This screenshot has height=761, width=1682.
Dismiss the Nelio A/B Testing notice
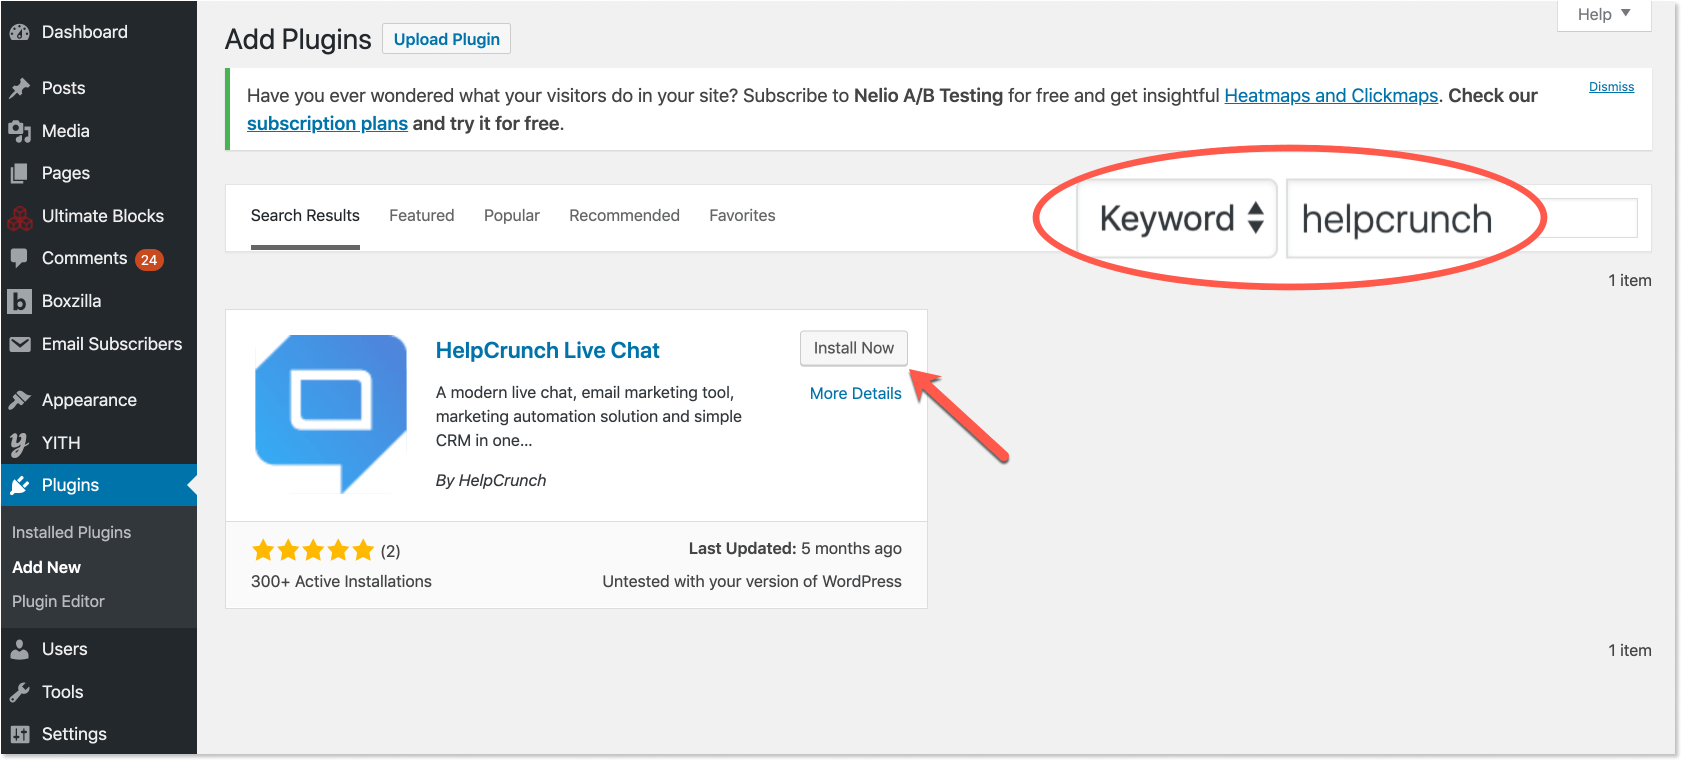tap(1611, 86)
